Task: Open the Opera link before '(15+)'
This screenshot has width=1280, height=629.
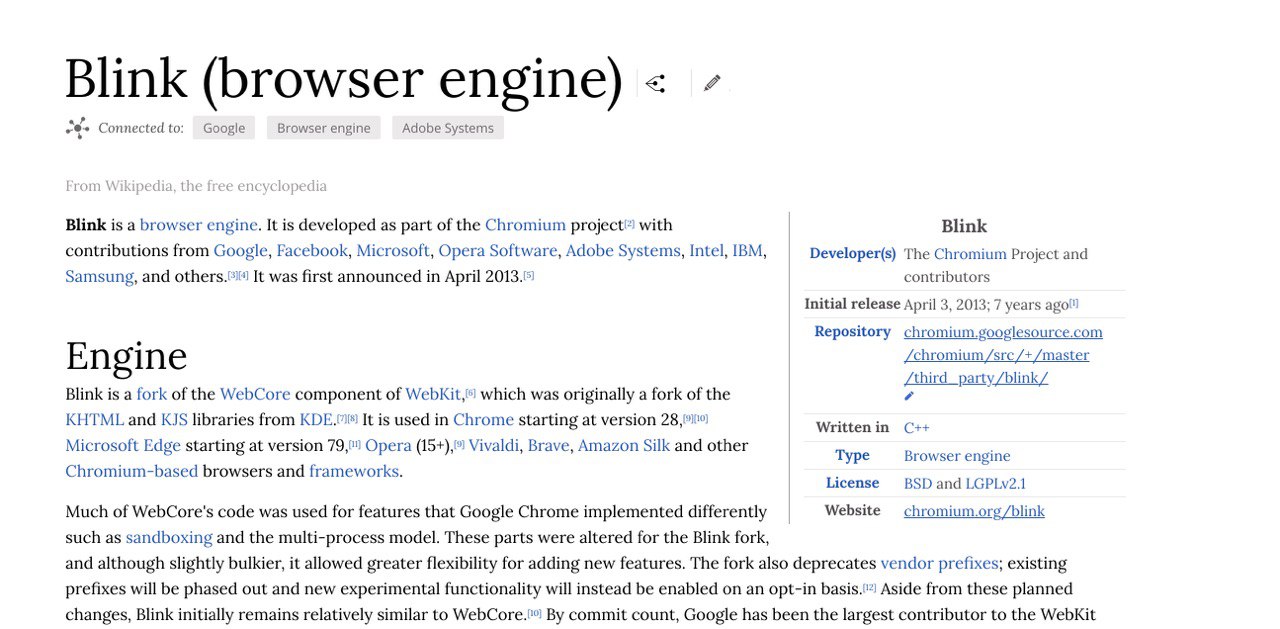Action: click(x=388, y=446)
